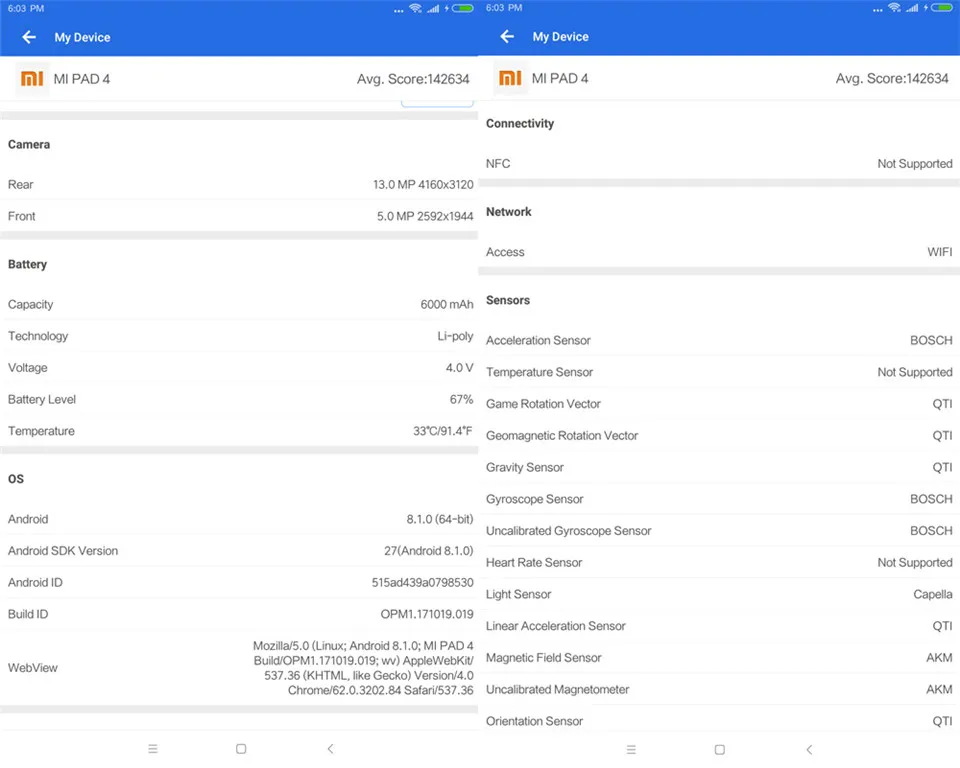Screen dimensions: 960x768
Task: Tap the Android 8.1.0 (64-bit) value
Action: click(x=440, y=519)
